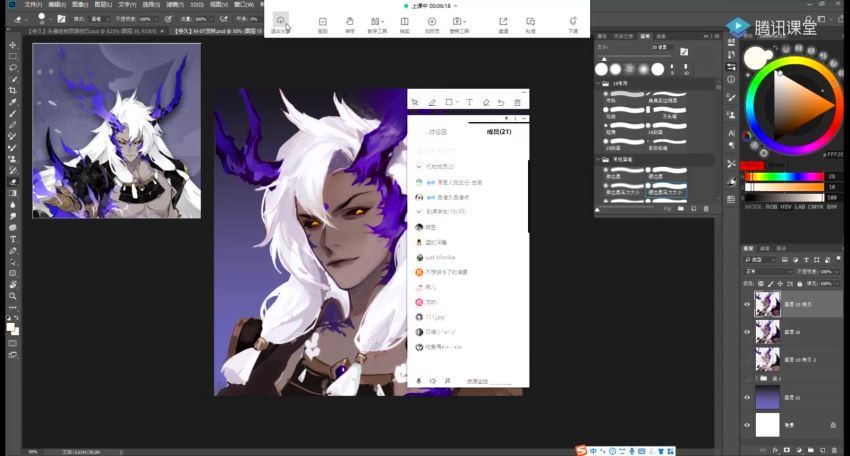Screen dimensions: 850x456
Task: Toggle microphone icon in members panel
Action: (418, 381)
